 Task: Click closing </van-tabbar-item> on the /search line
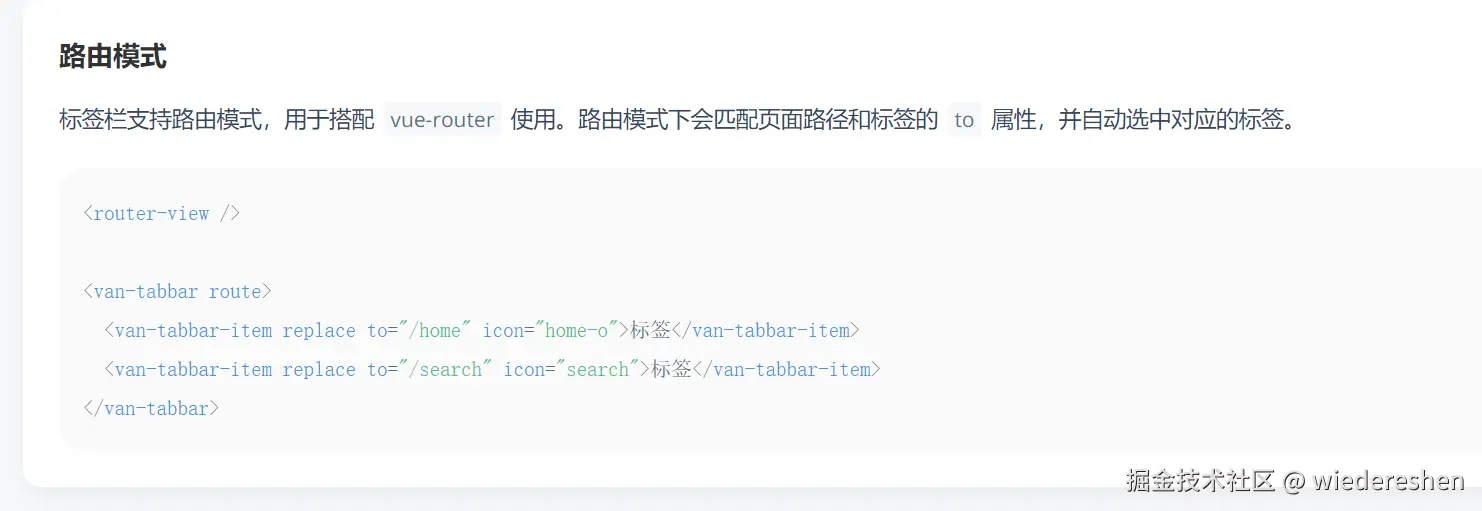pos(786,370)
